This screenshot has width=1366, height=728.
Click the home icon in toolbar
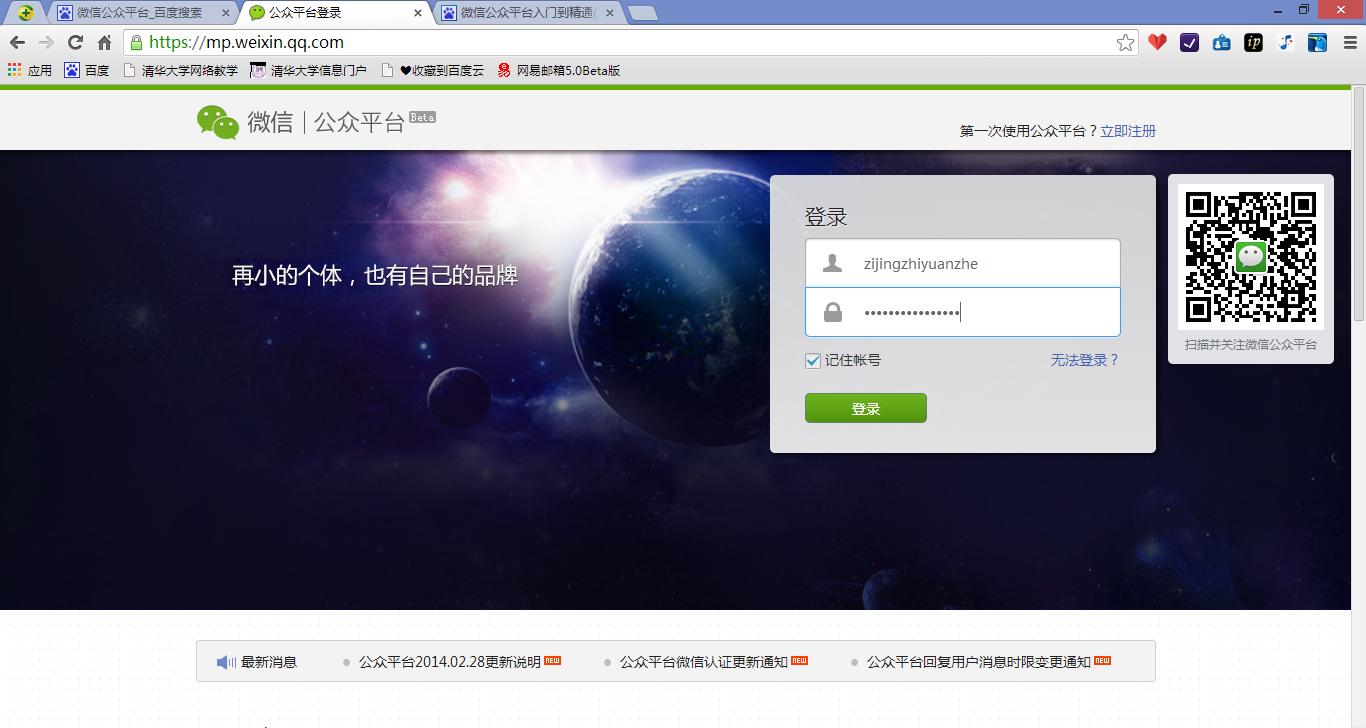(104, 42)
